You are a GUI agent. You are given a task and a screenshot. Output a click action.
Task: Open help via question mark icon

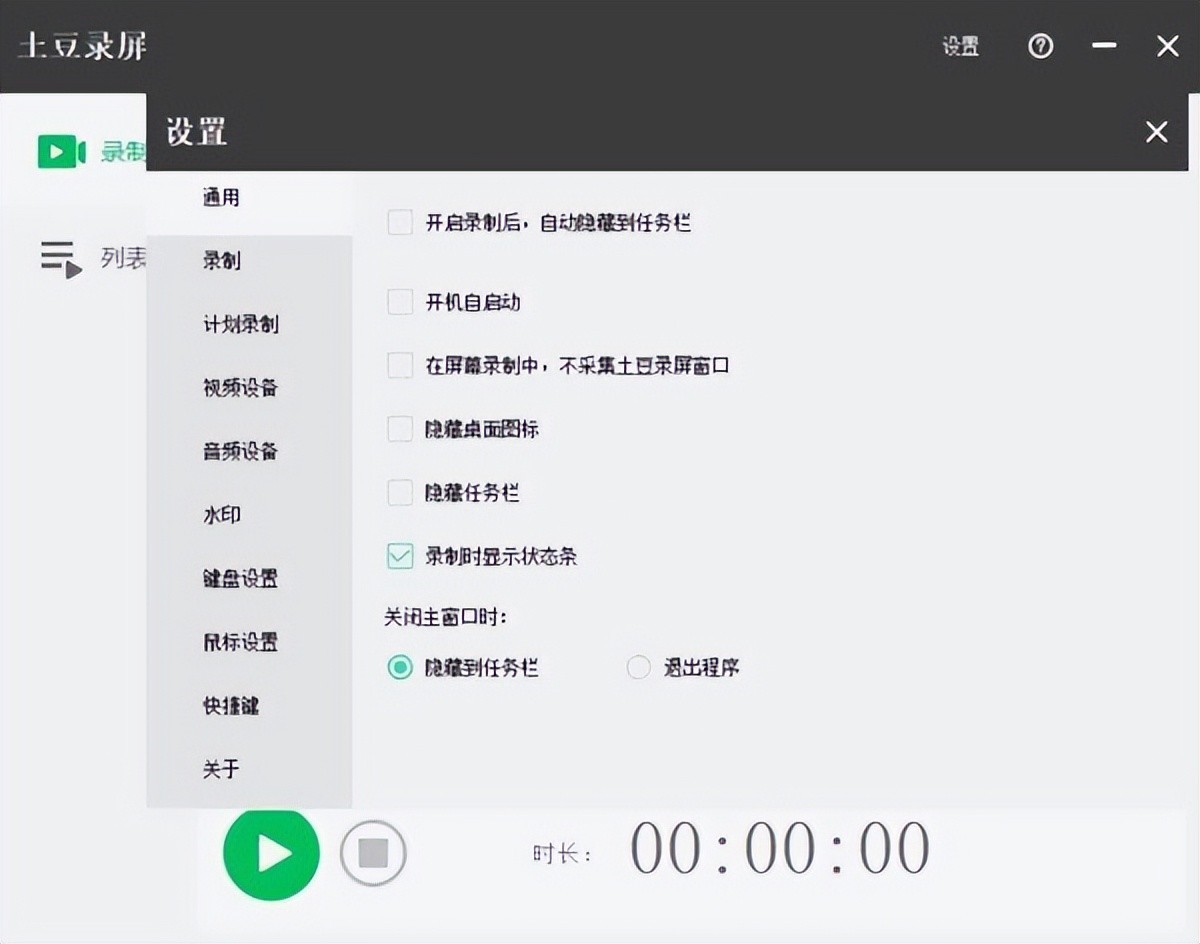[1041, 46]
